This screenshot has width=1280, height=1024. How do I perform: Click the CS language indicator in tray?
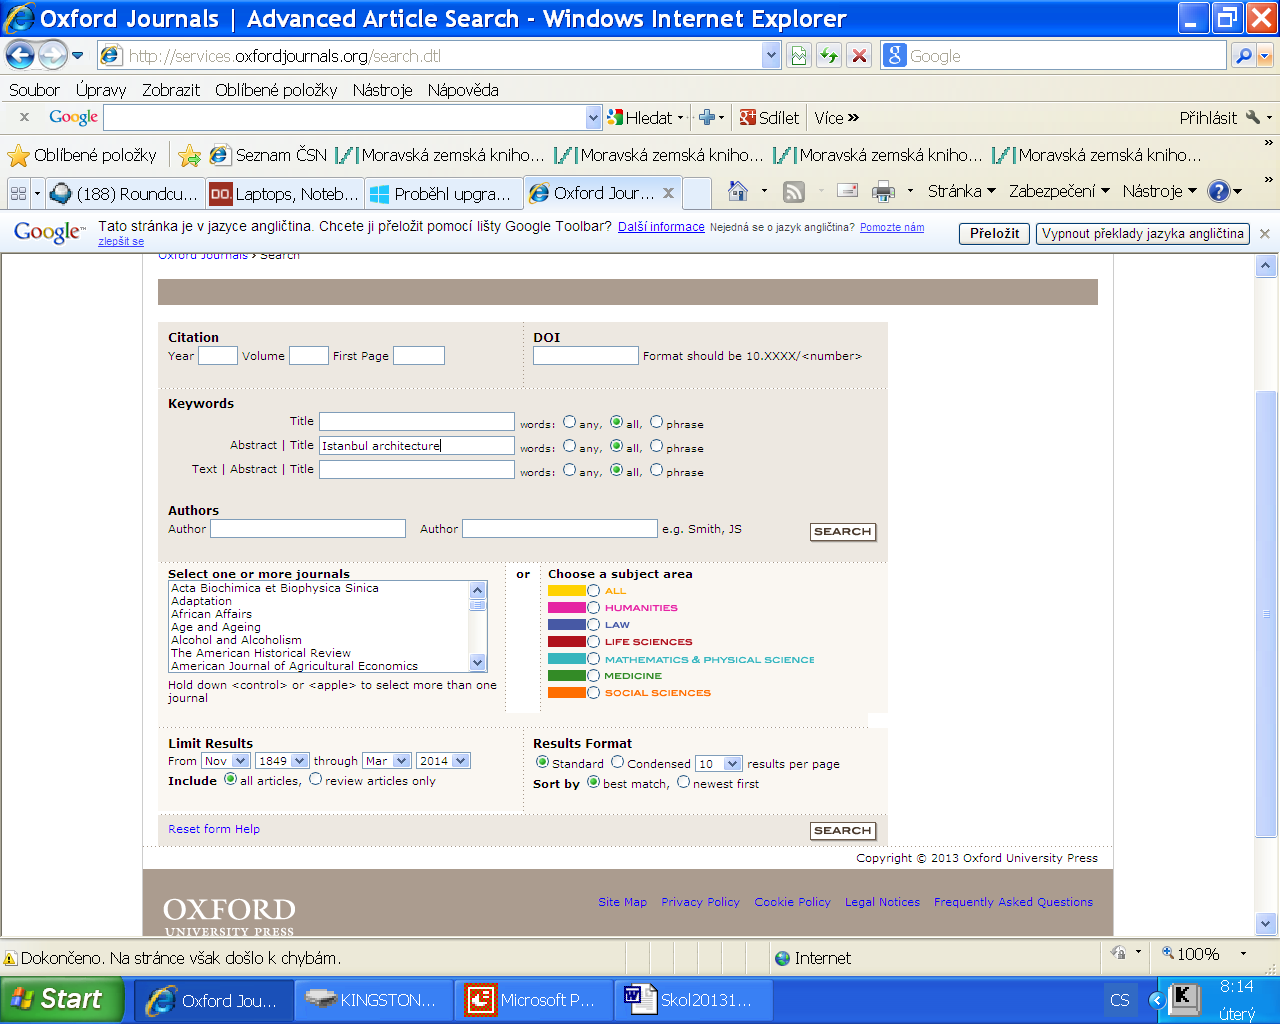(x=1119, y=1000)
